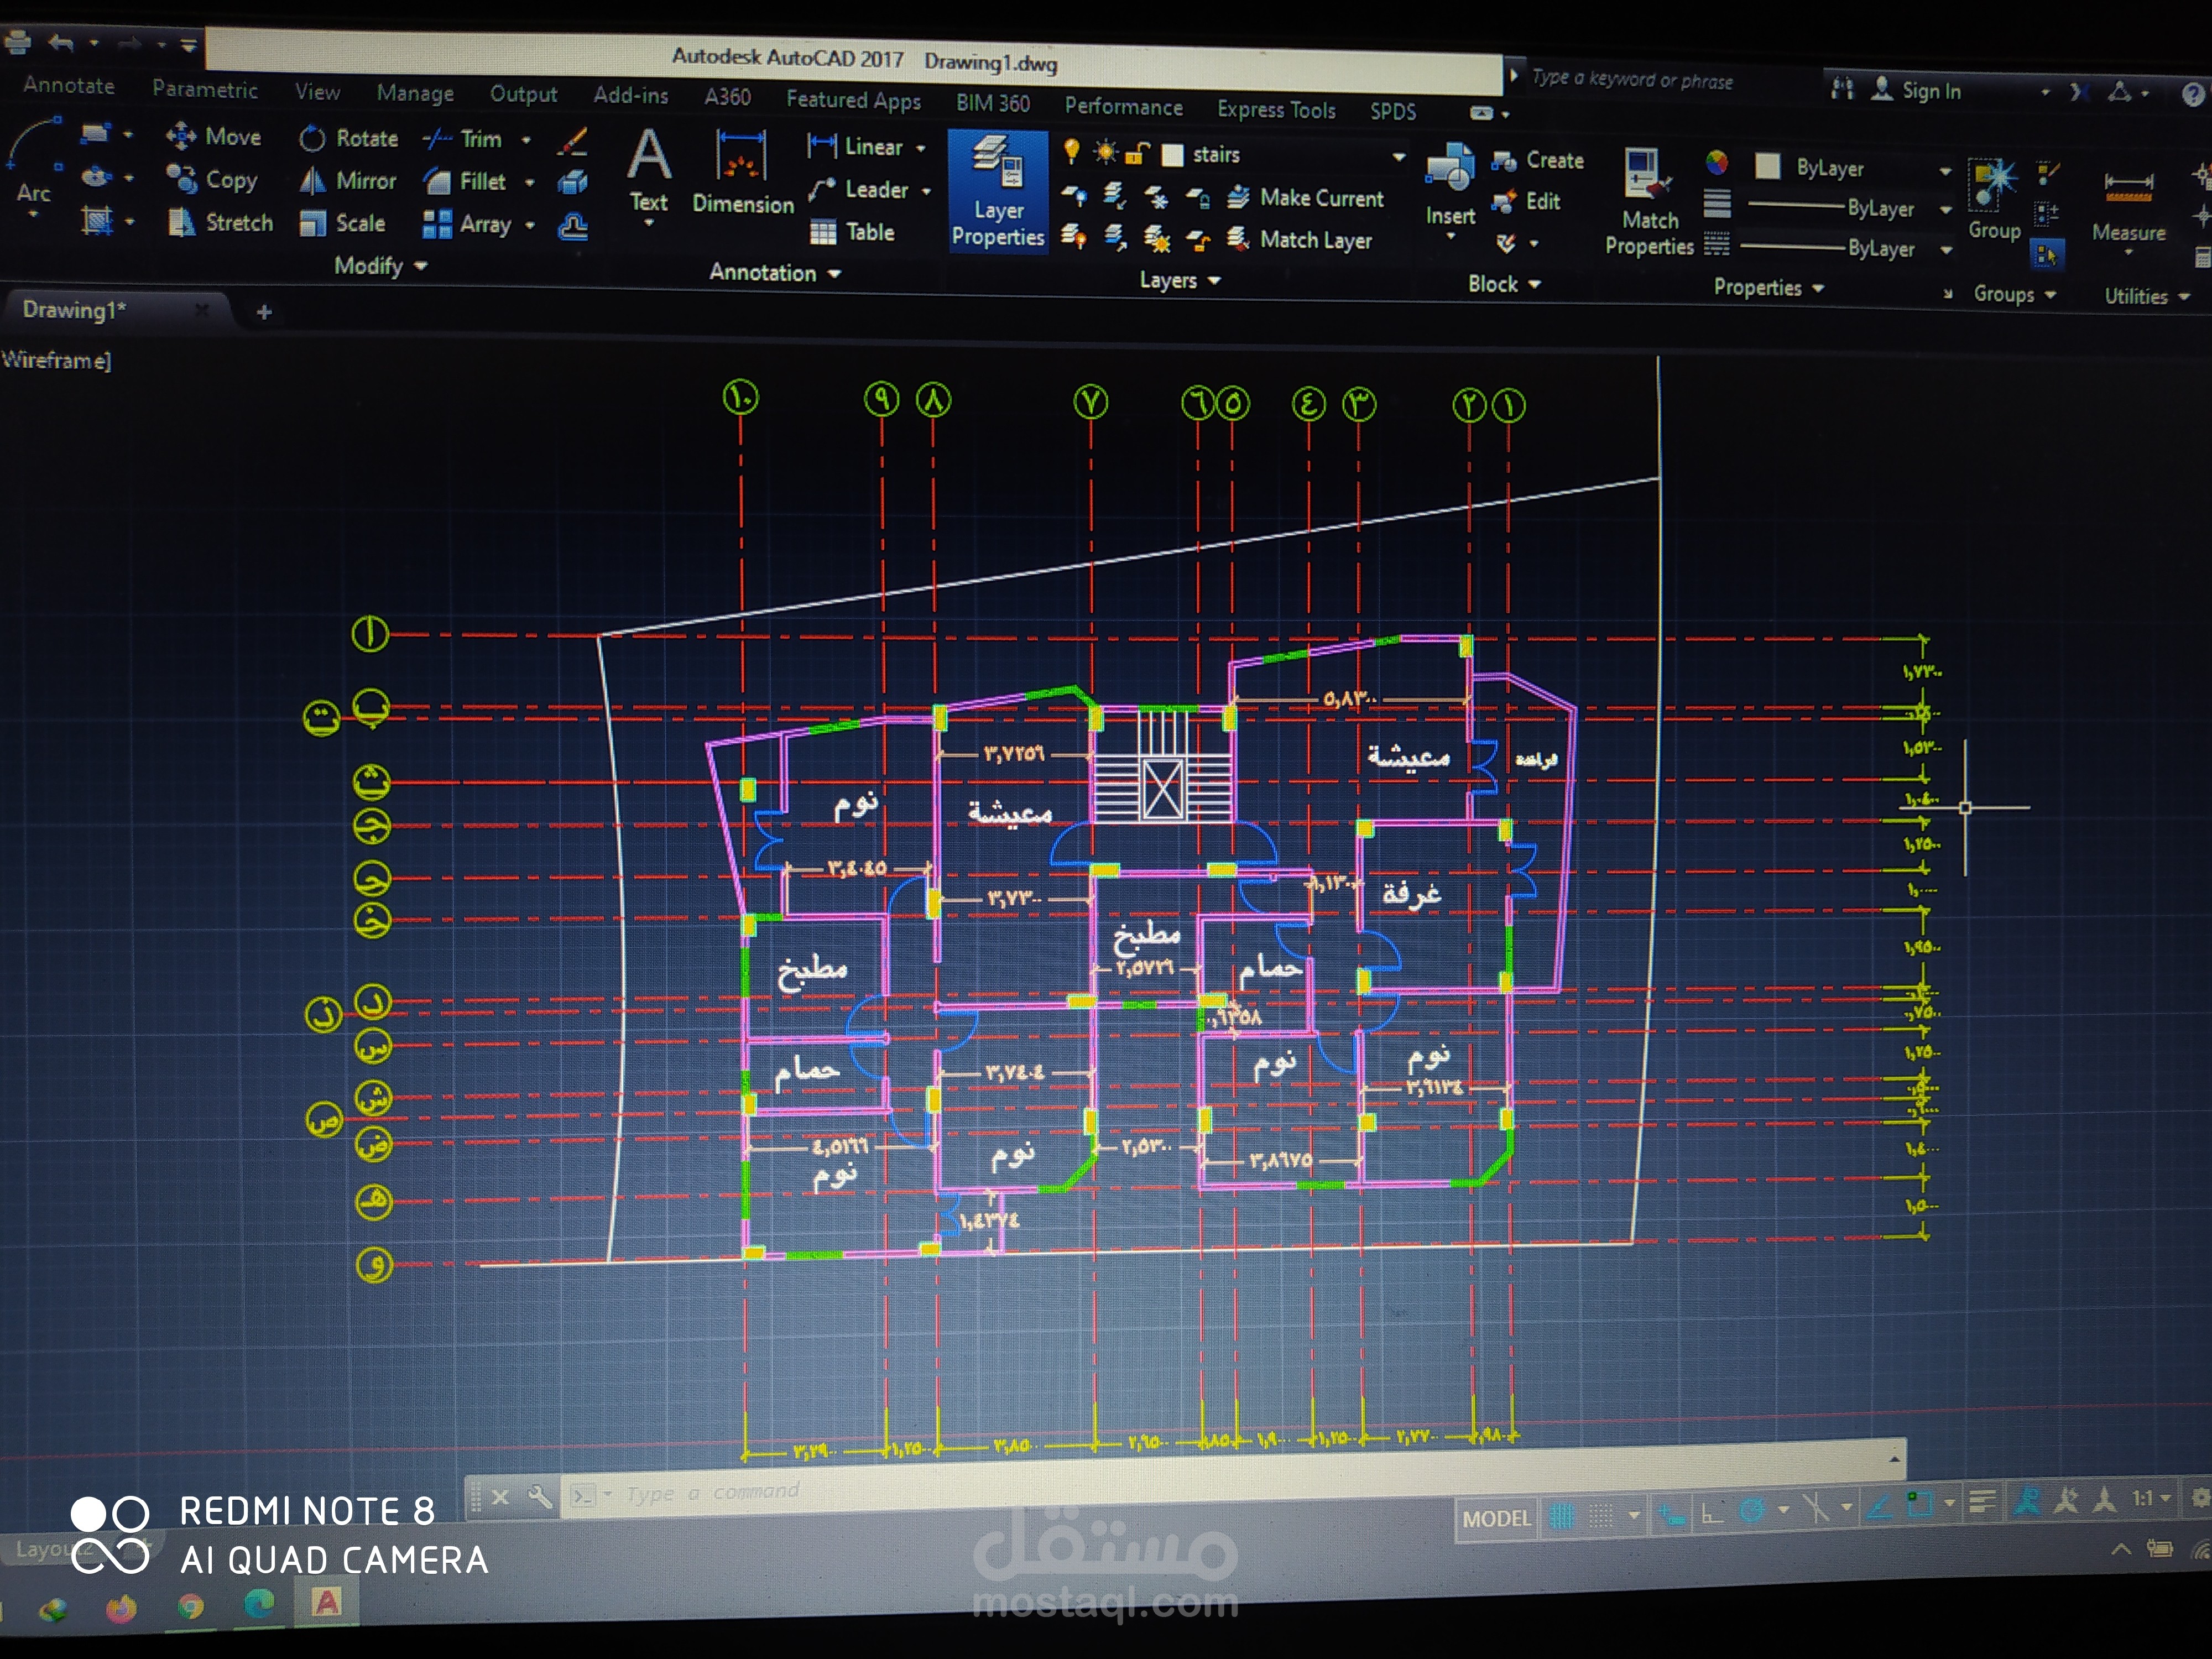Screen dimensions: 2212x1659
Task: Expand the Block panel
Action: point(1504,285)
